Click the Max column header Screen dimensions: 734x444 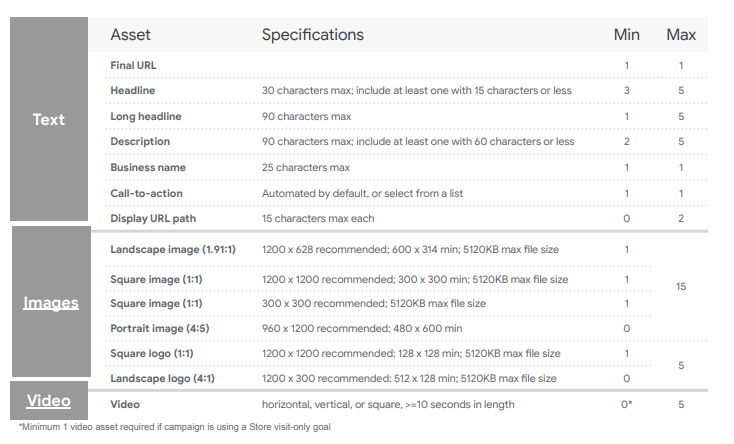click(x=681, y=35)
